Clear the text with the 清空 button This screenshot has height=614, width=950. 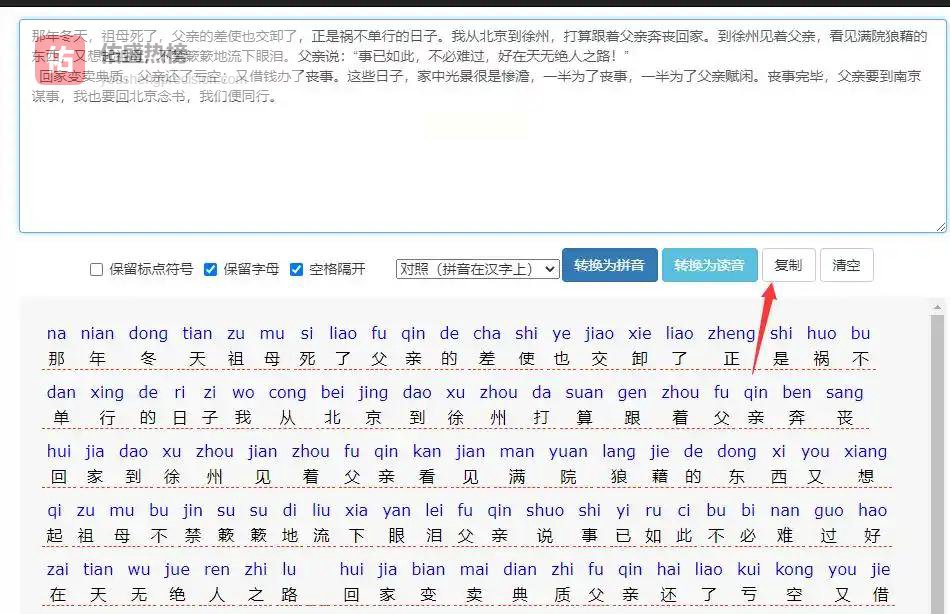click(x=846, y=265)
